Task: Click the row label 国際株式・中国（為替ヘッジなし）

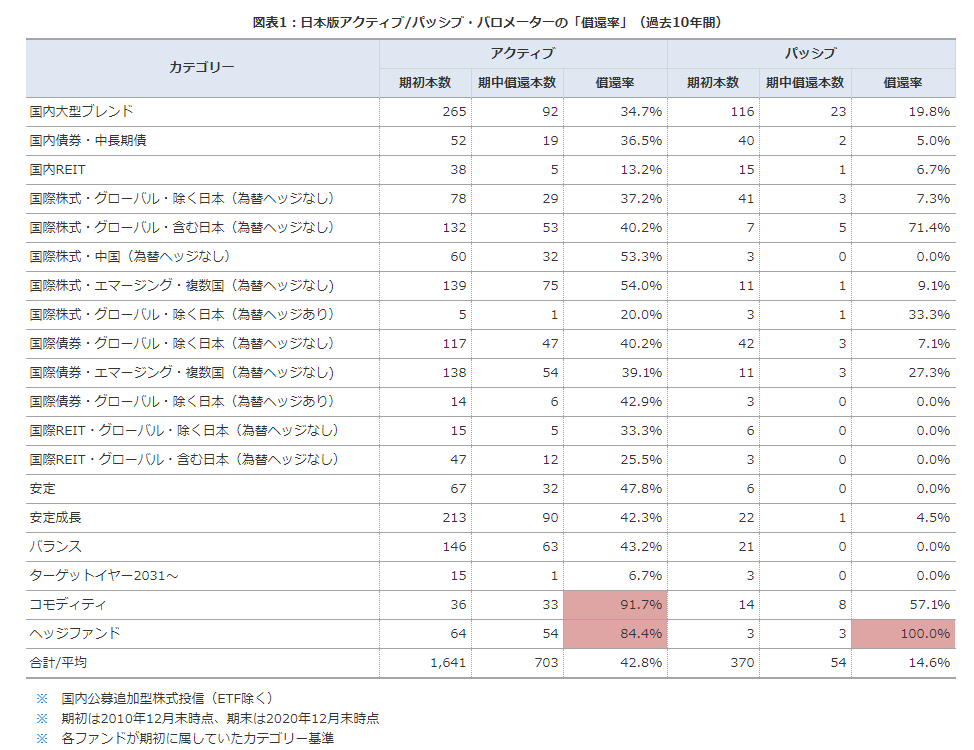Action: pos(130,257)
